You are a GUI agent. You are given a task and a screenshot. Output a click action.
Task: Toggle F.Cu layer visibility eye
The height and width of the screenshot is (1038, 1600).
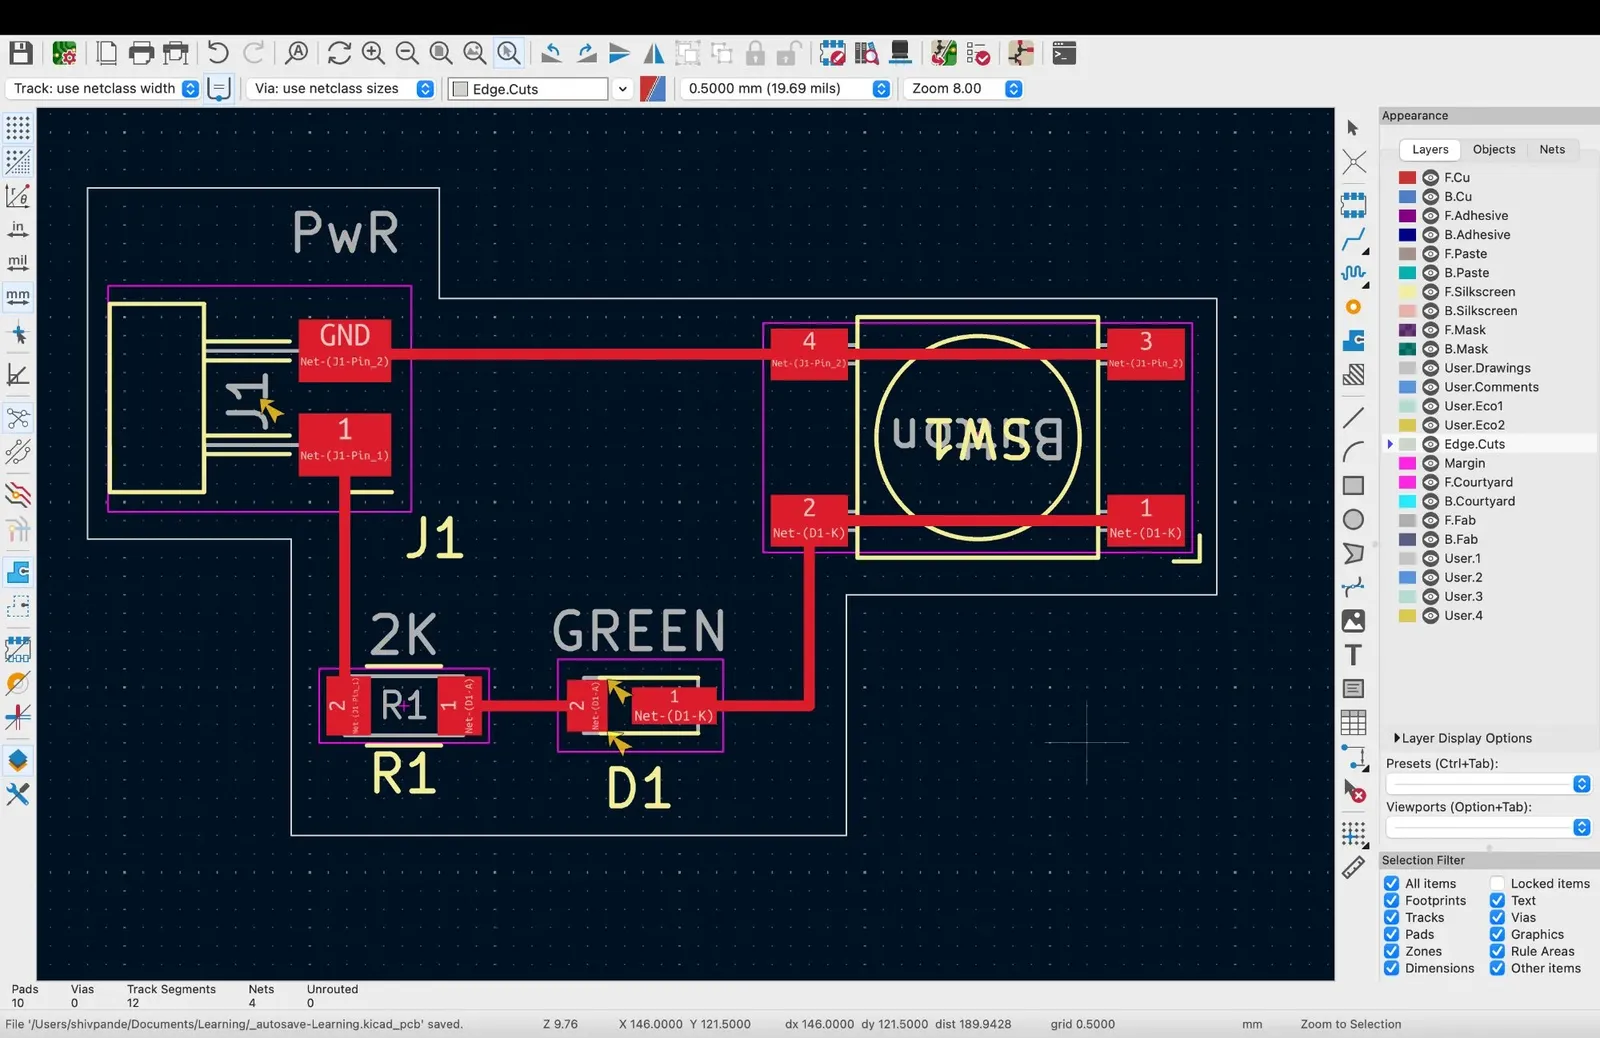click(x=1430, y=177)
